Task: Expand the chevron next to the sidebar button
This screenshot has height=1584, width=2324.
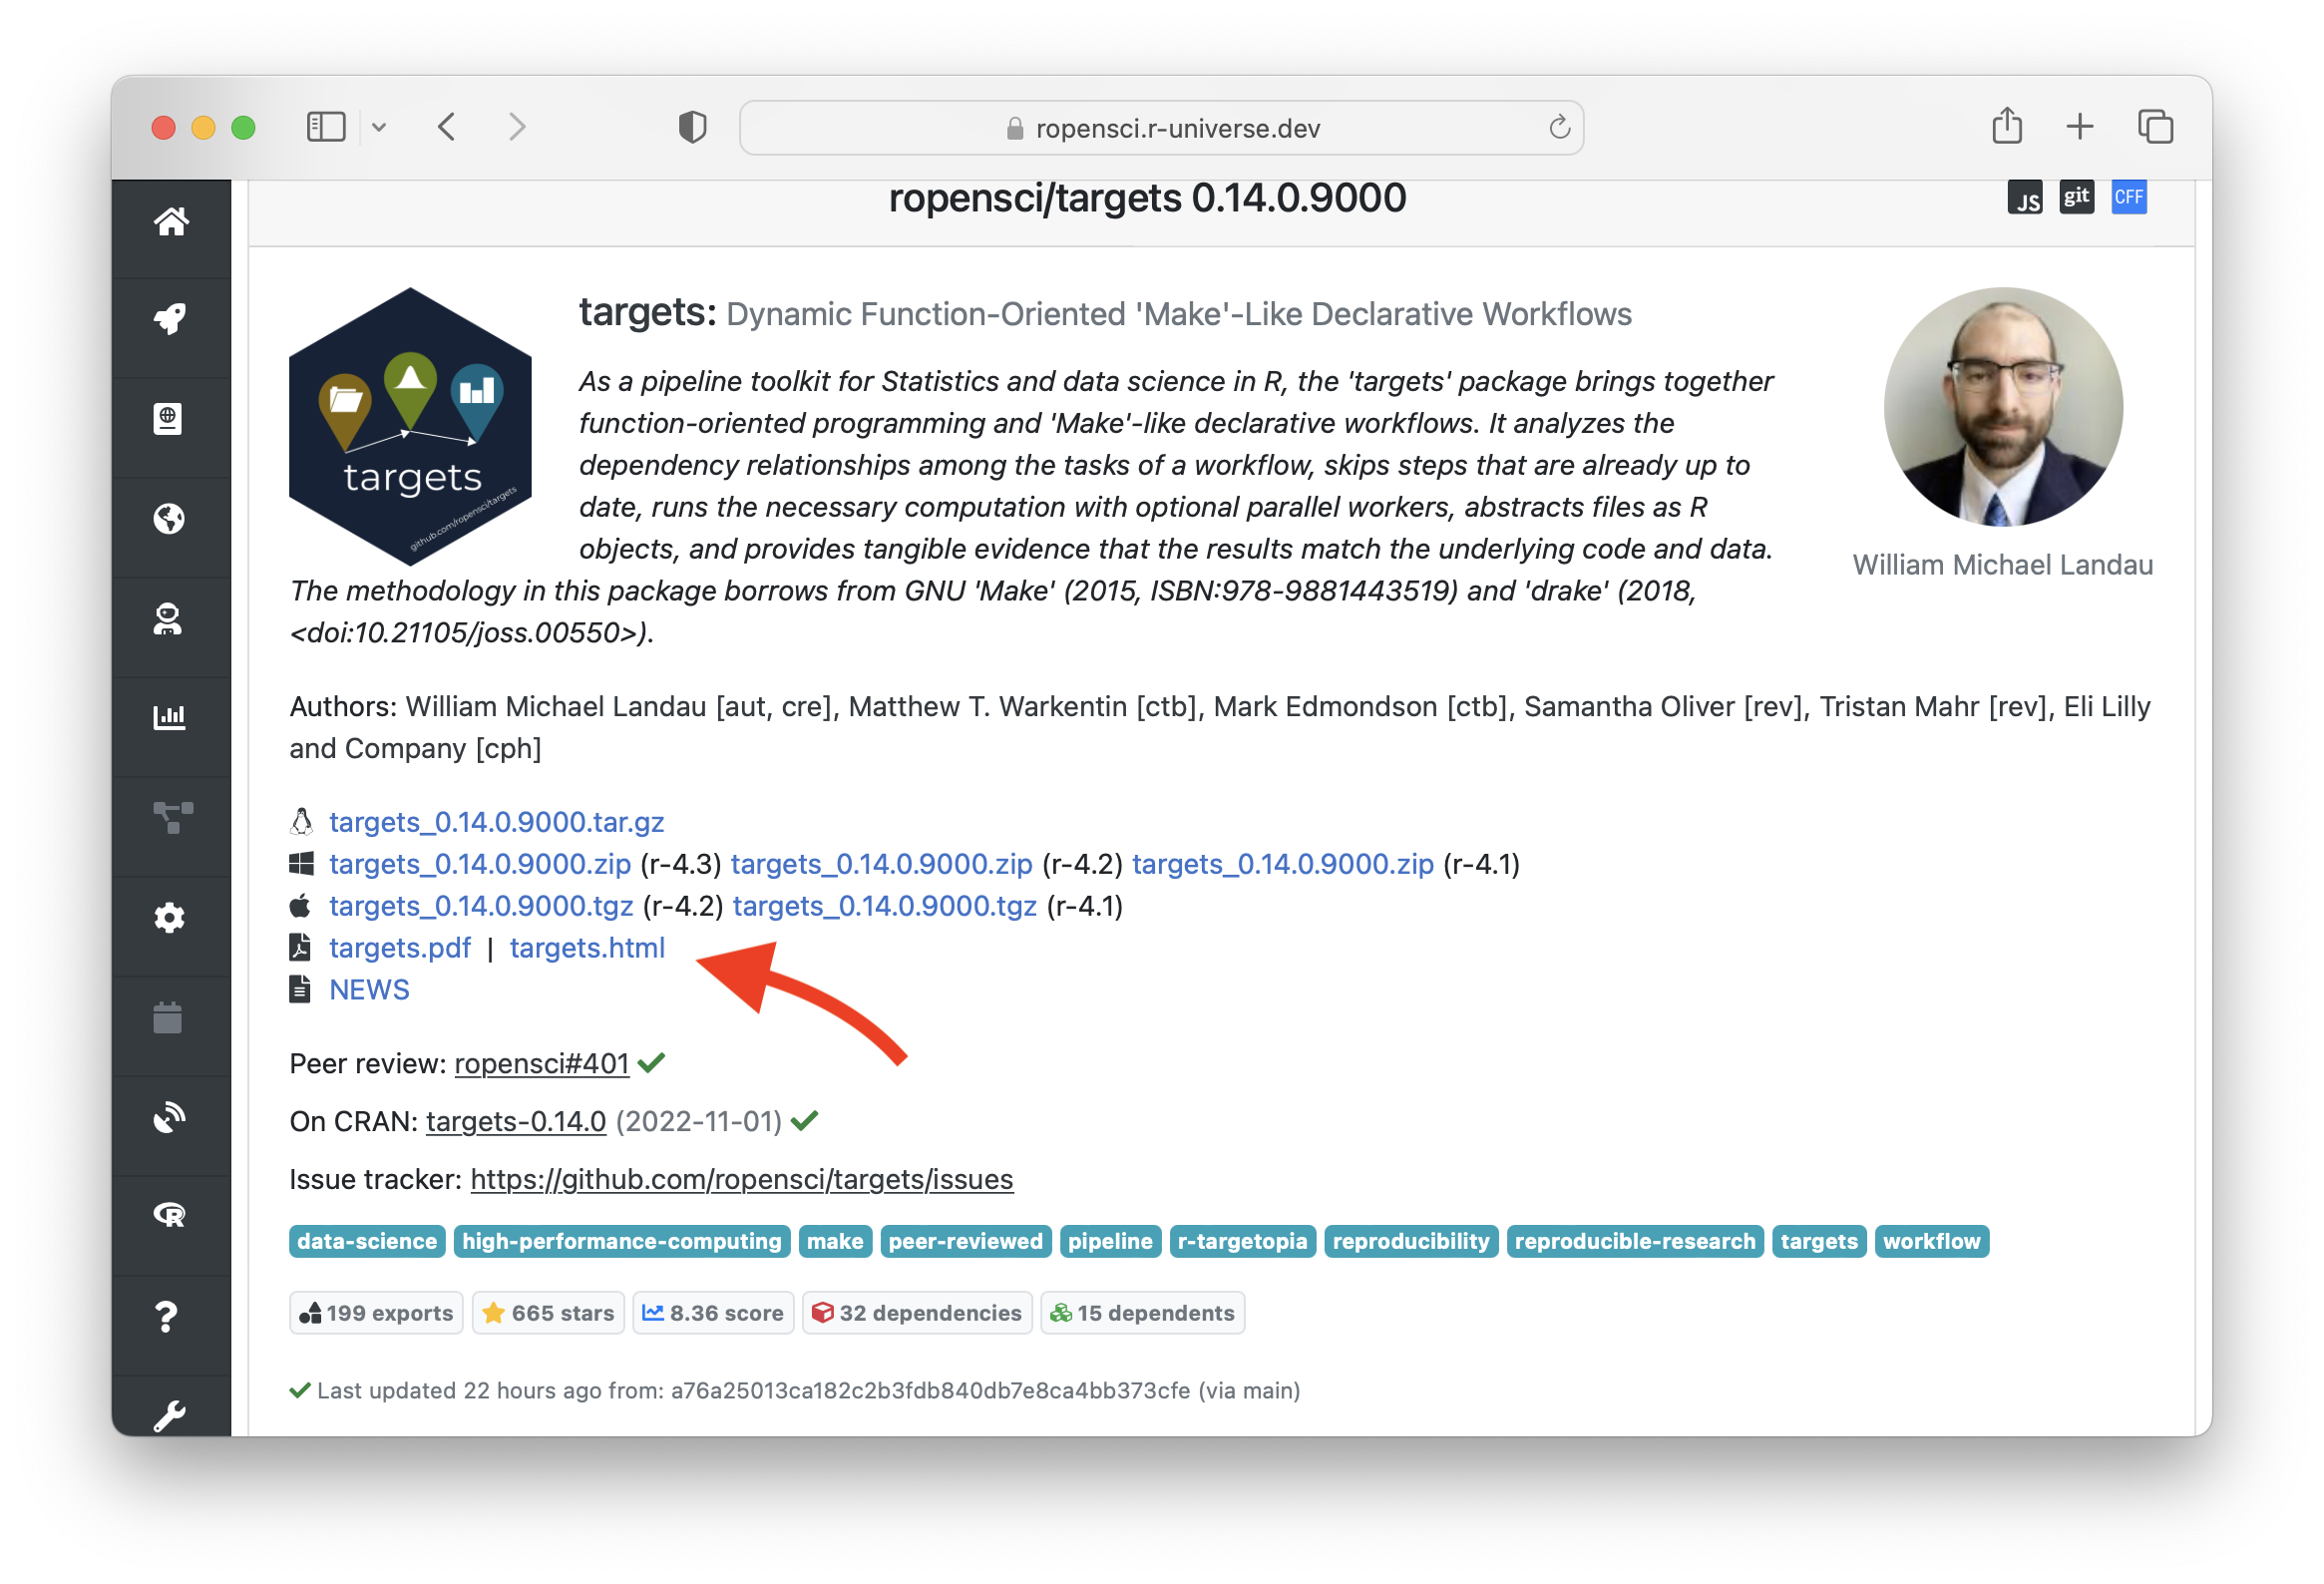Action: (x=380, y=127)
